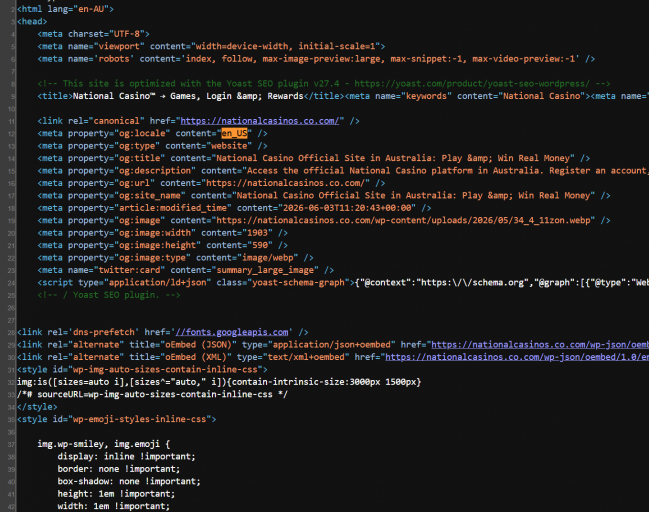Click the height: 1em !important line
The height and width of the screenshot is (512, 649).
116,493
